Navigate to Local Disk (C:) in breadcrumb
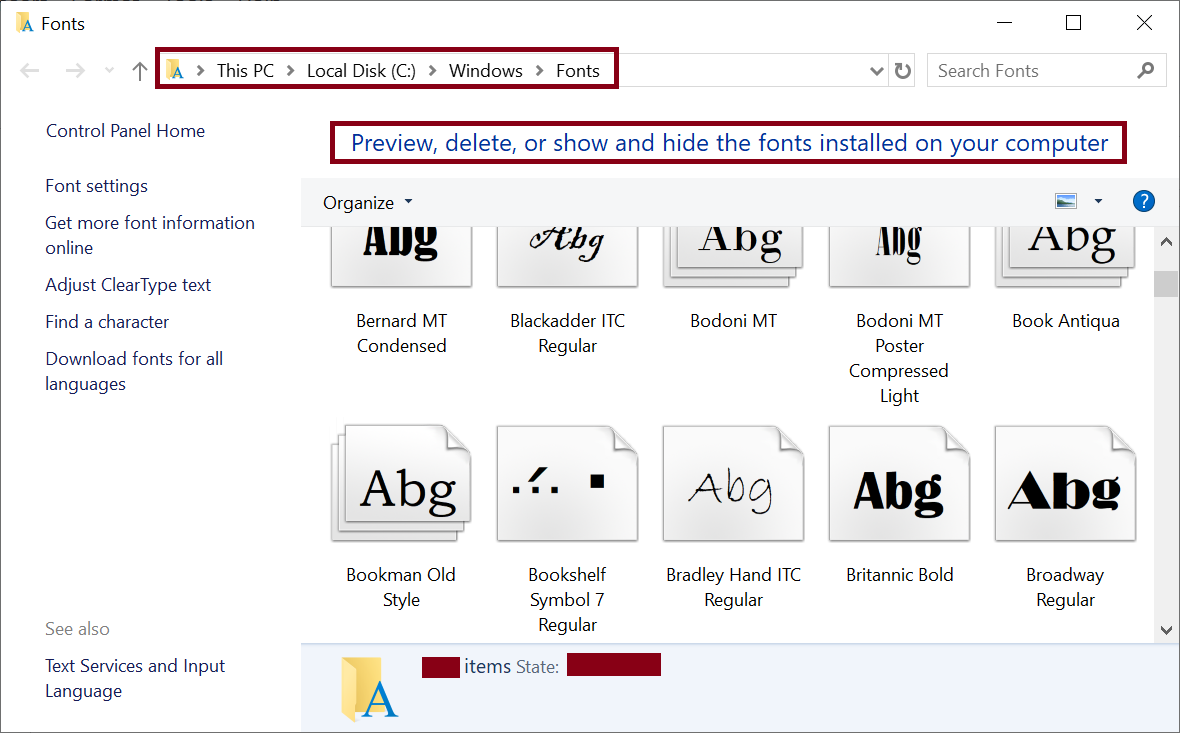1180x733 pixels. tap(361, 70)
